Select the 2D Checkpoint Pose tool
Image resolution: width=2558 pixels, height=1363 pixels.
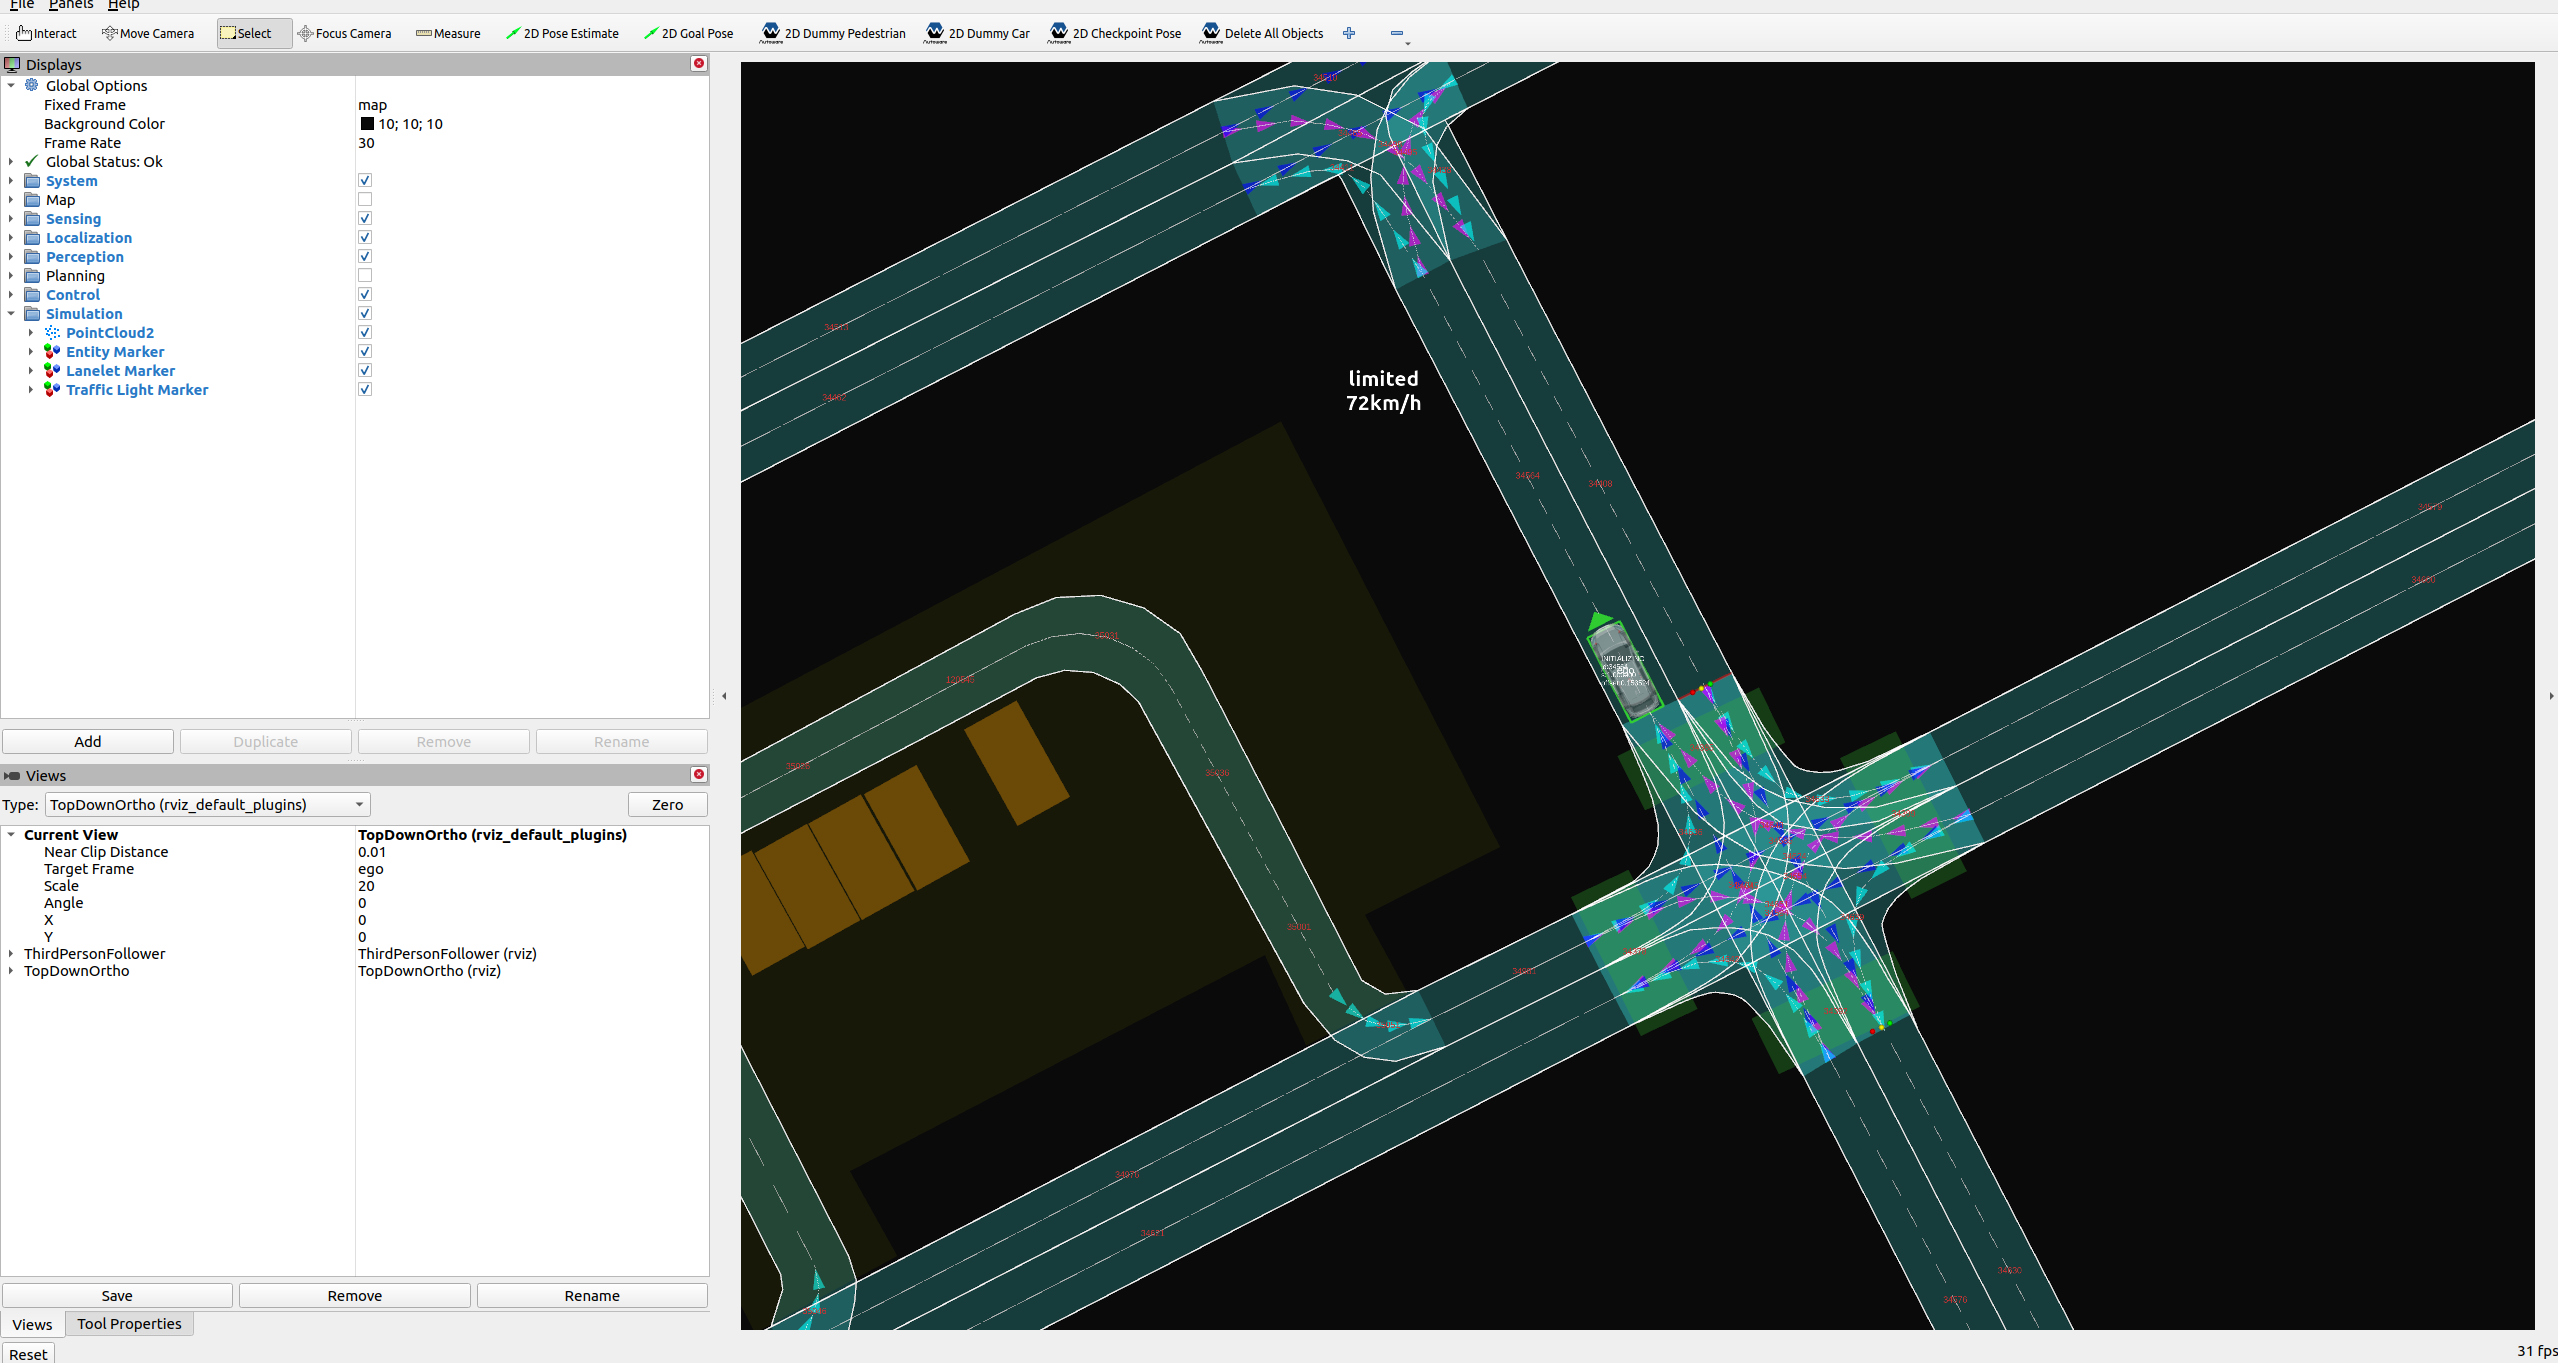pos(1115,33)
